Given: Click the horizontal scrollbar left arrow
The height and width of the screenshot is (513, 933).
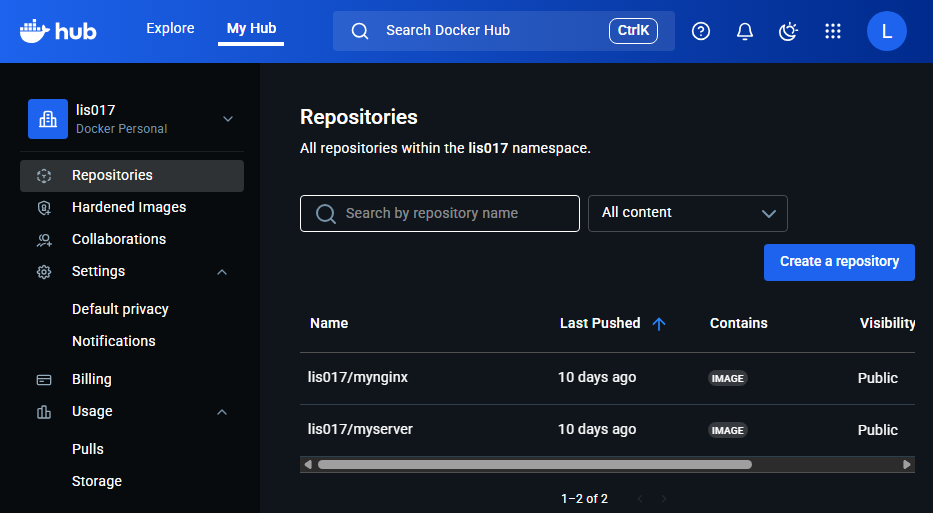Looking at the screenshot, I should [308, 464].
